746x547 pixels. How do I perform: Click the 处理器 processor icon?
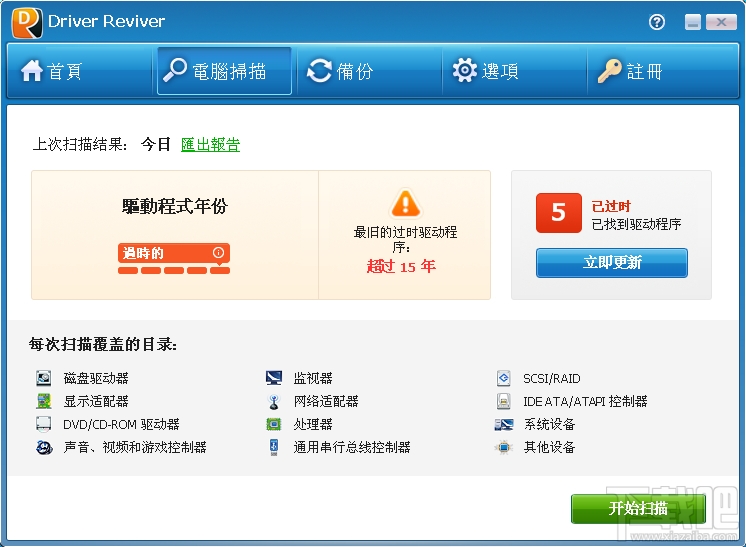pyautogui.click(x=274, y=424)
